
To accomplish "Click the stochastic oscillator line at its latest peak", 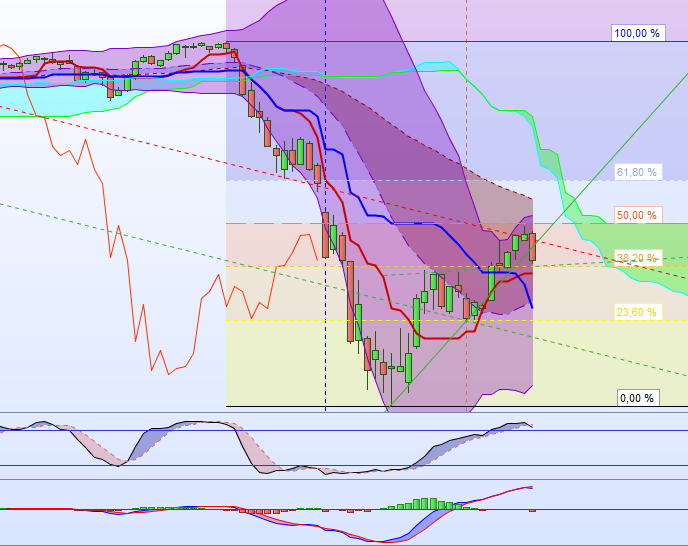I will [523, 423].
